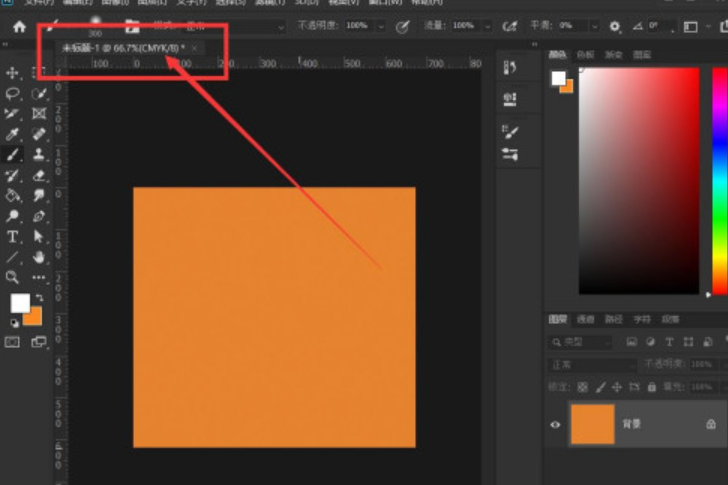Image resolution: width=728 pixels, height=485 pixels.
Task: Switch to the 色板 tab
Action: click(585, 55)
